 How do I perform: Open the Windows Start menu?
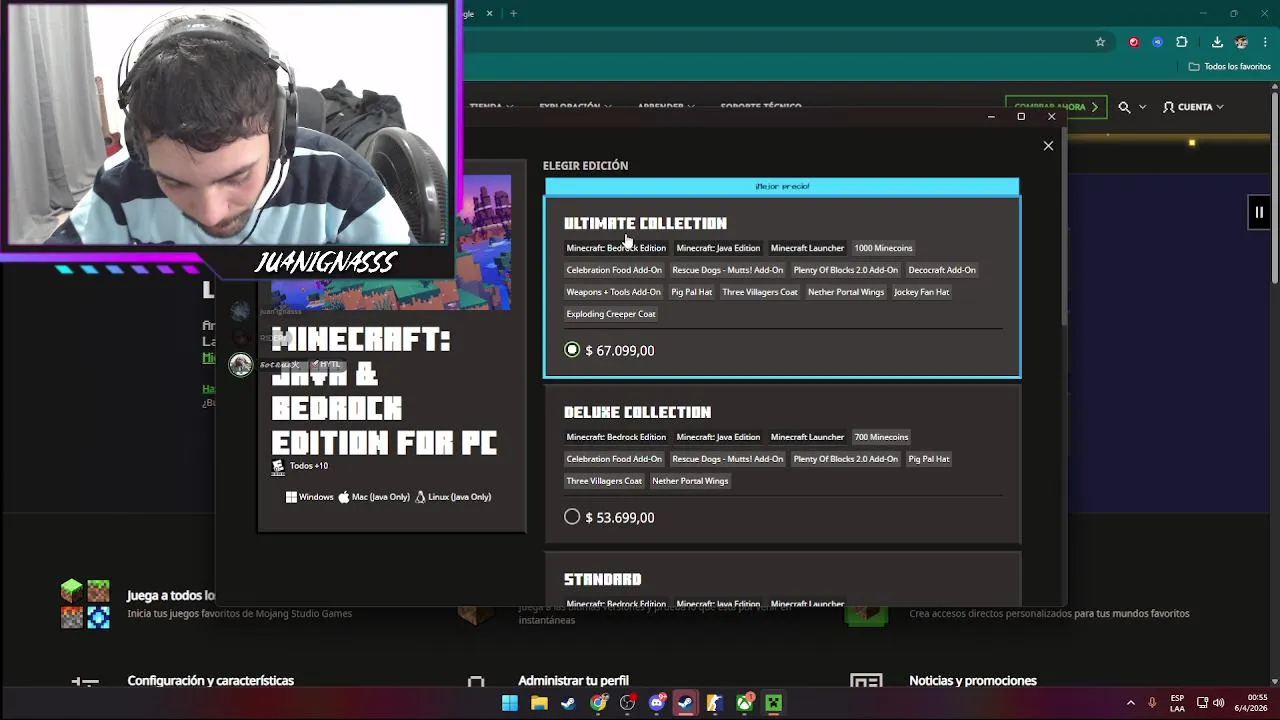coord(510,703)
